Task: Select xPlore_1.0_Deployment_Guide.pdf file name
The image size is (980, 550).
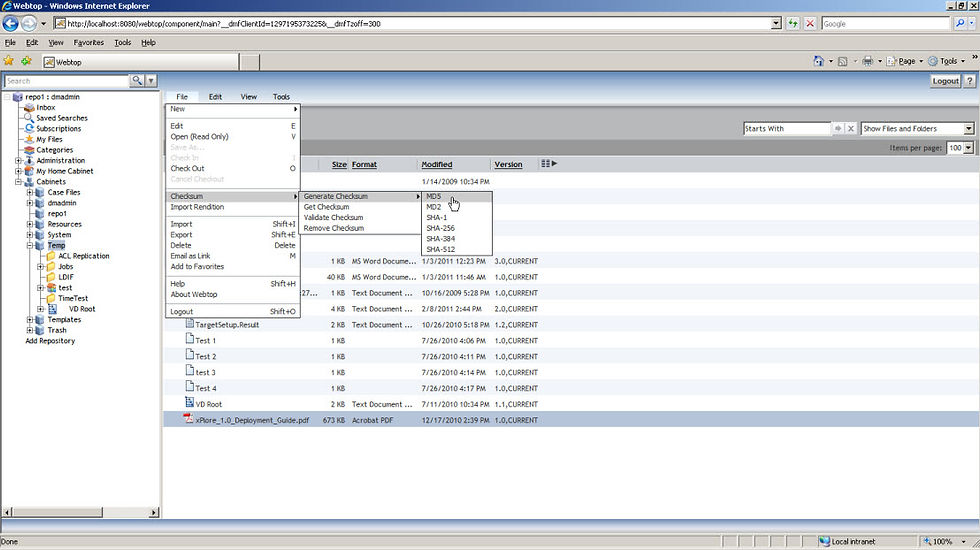Action: click(252, 420)
